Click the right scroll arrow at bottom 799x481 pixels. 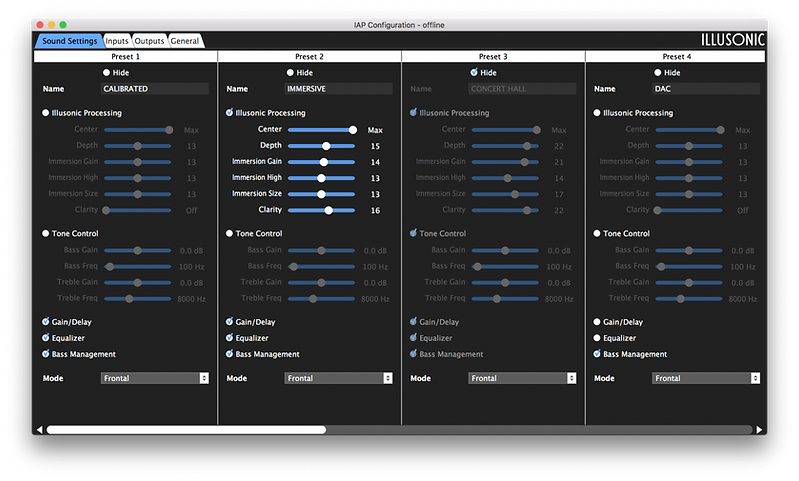coord(760,430)
